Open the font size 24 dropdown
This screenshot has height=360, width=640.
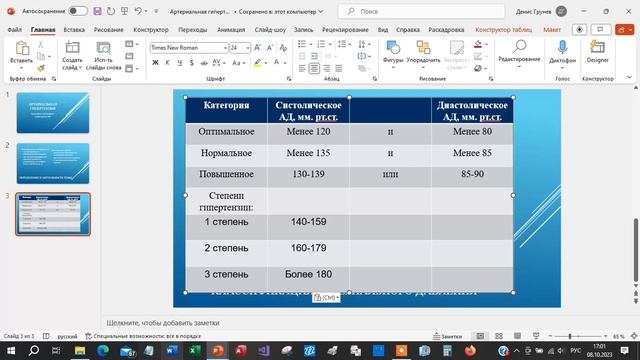(247, 48)
